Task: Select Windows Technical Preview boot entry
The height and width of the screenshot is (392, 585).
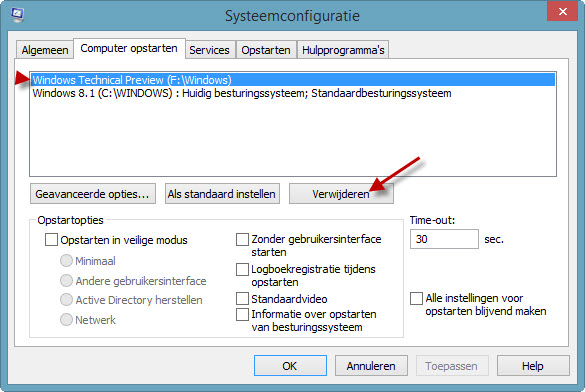Action: click(x=292, y=80)
